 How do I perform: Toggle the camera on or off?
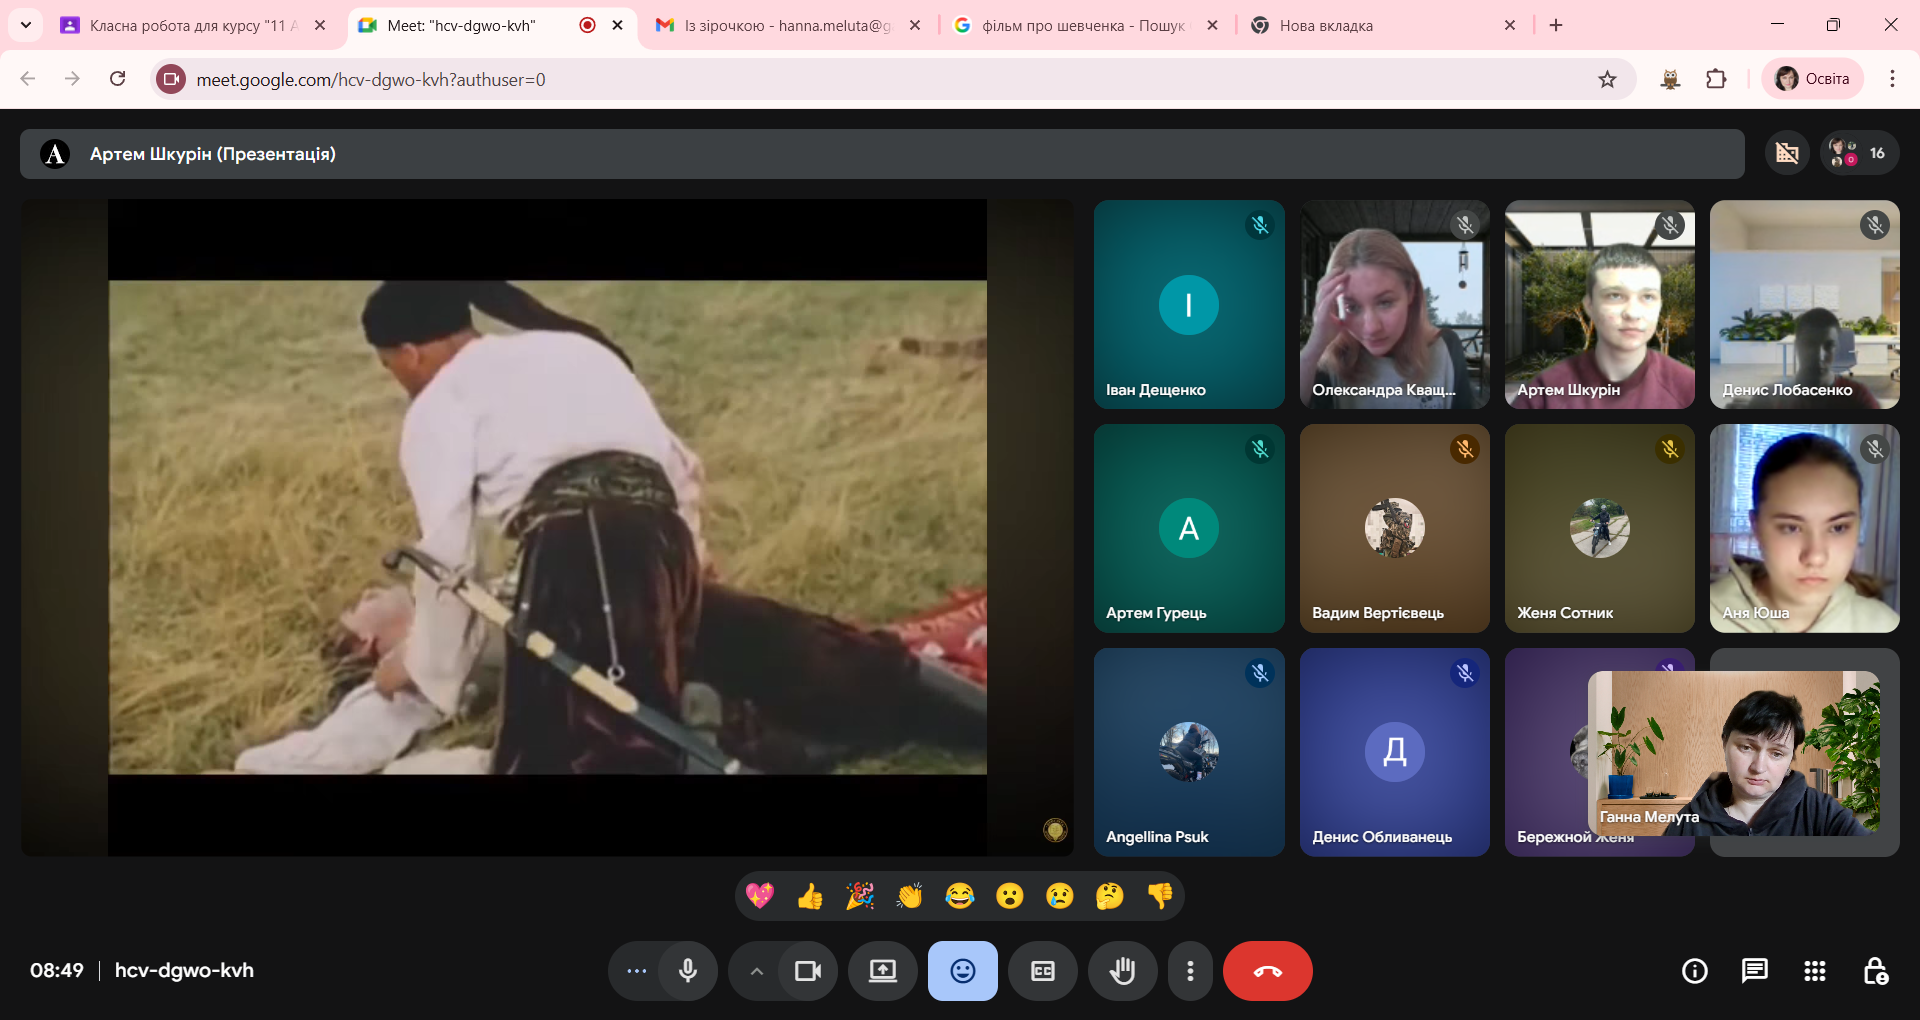pos(808,971)
